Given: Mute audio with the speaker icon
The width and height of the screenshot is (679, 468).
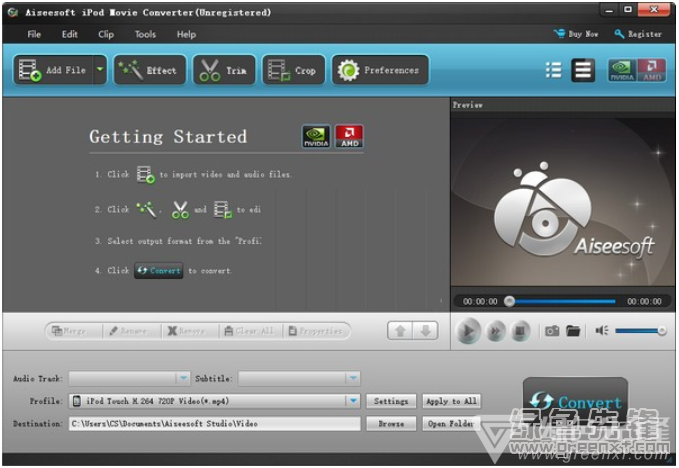Looking at the screenshot, I should (x=602, y=331).
